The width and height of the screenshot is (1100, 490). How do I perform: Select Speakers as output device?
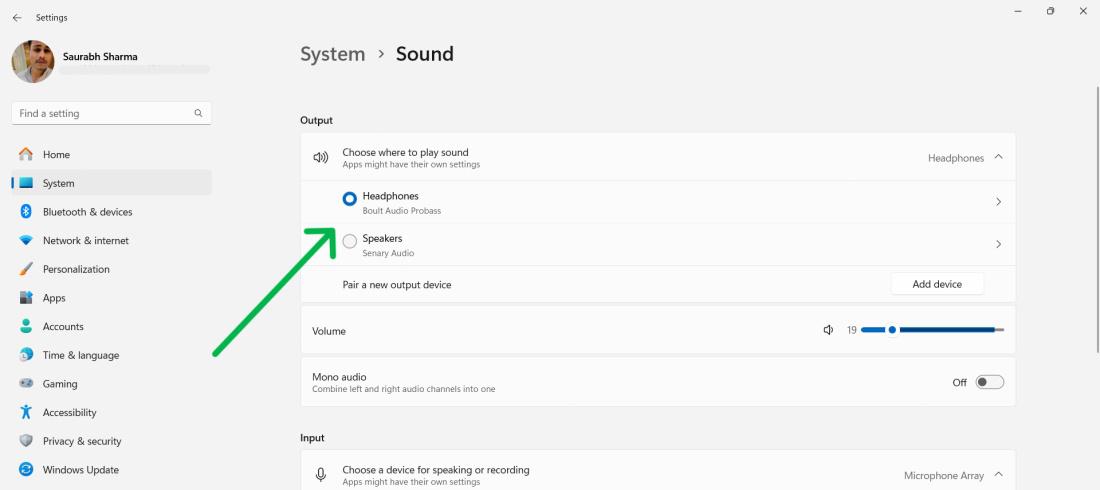tap(349, 241)
